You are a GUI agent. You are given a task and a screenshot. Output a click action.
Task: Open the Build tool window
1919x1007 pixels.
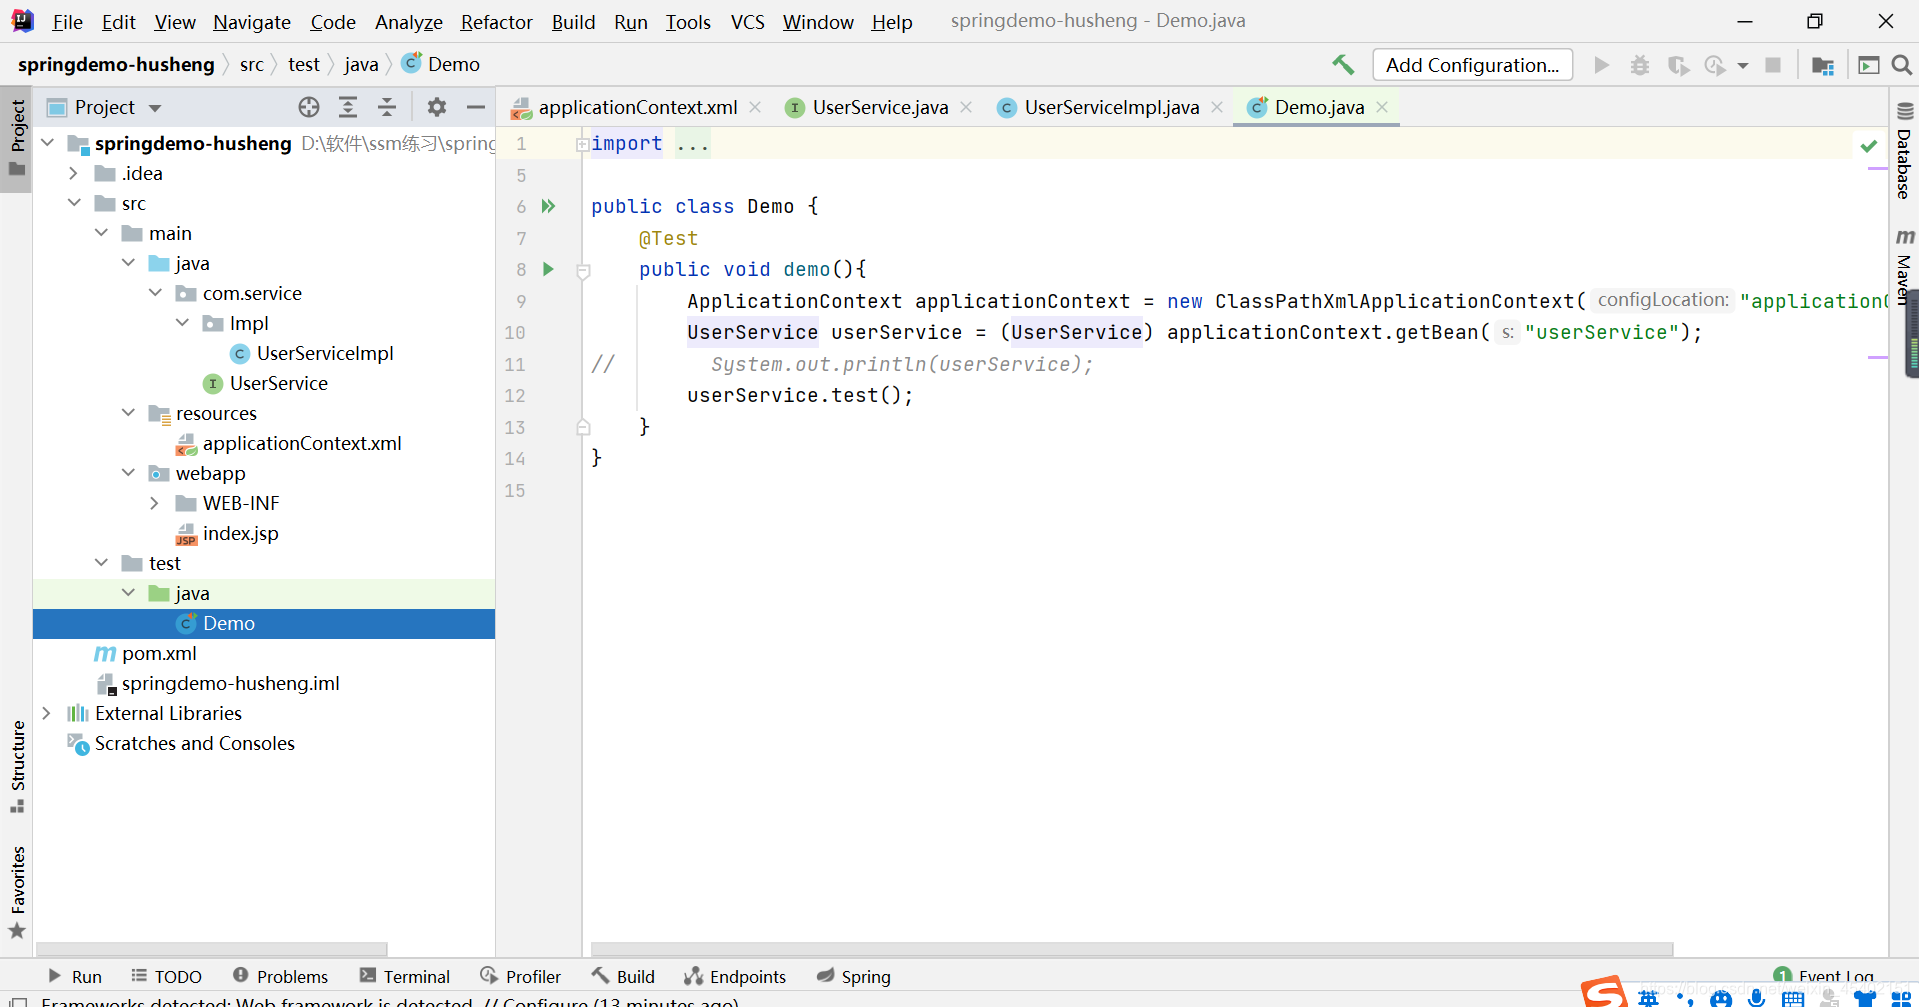pyautogui.click(x=623, y=976)
